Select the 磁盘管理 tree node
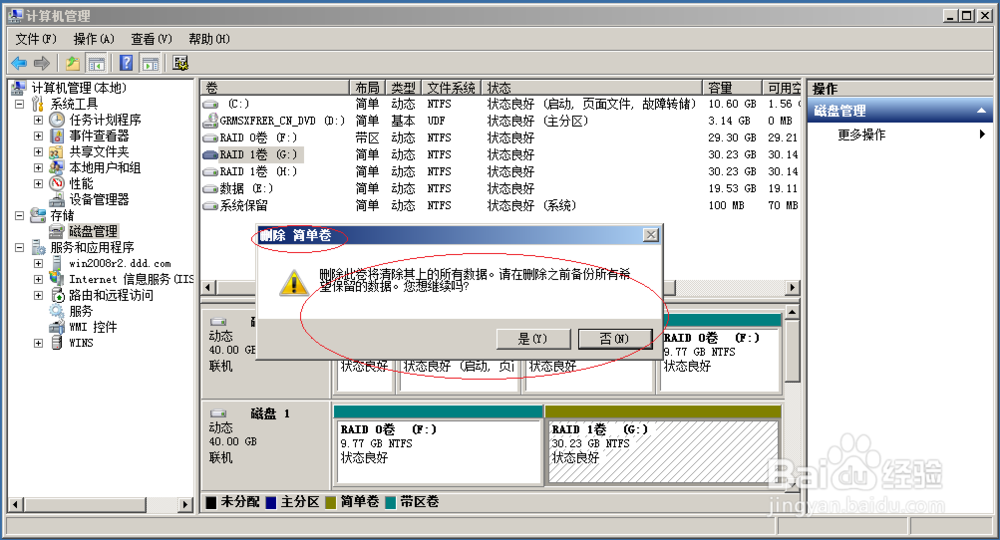1000x540 pixels. (93, 231)
